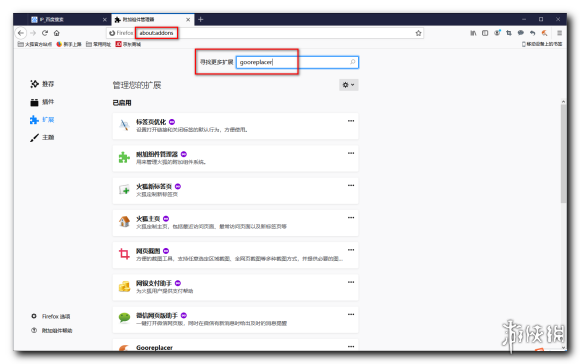Click the green puzzle 附加组件管理器 icon
Viewport: 580px width, 364px height.
(124, 158)
